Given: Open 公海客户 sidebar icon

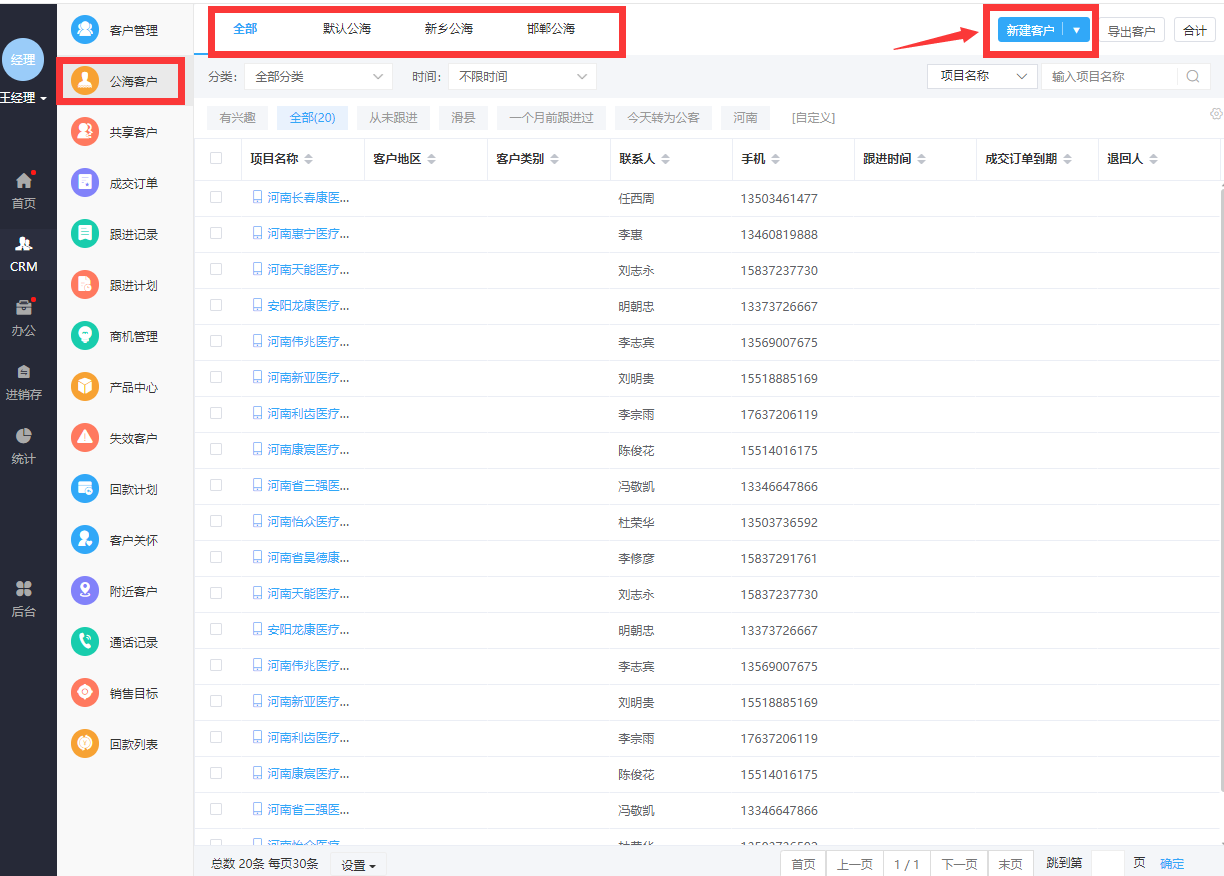Looking at the screenshot, I should coord(85,81).
